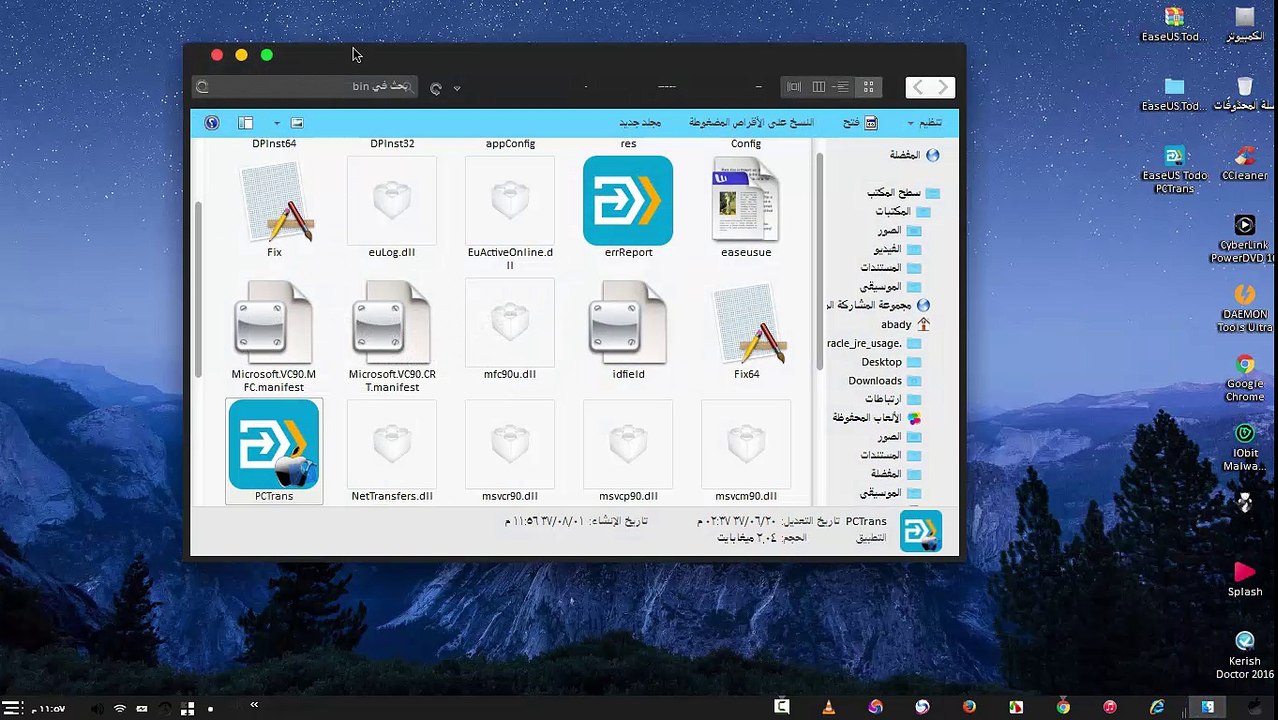Go forward with the right arrow

coord(942,88)
